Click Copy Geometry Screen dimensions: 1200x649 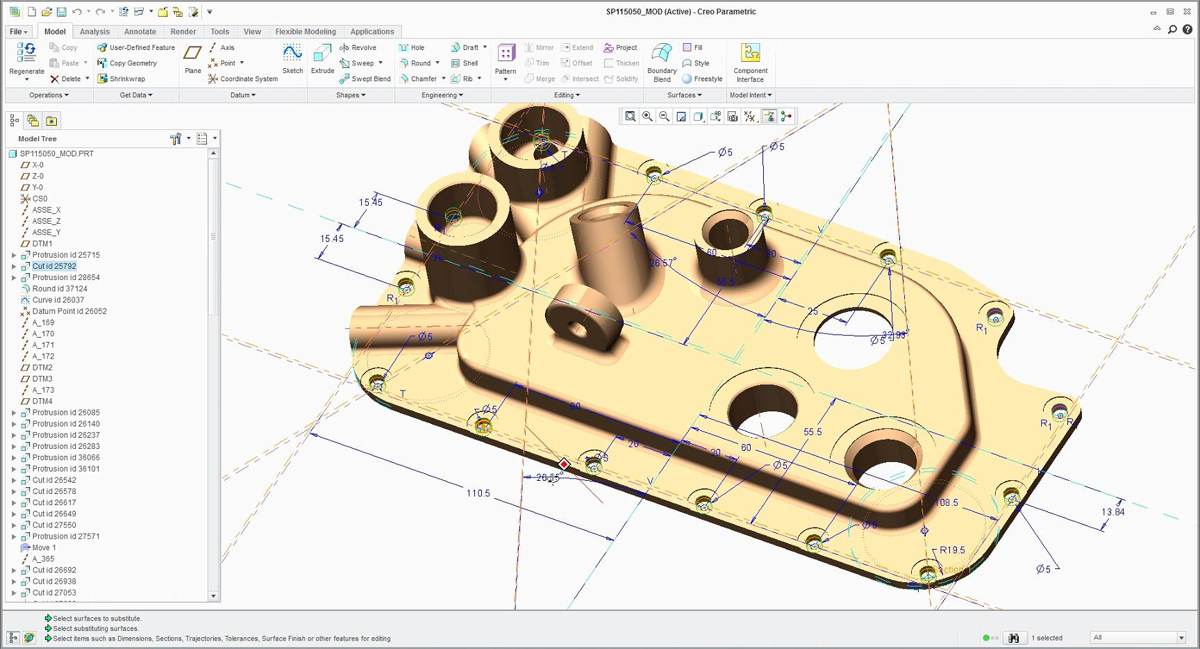point(127,63)
